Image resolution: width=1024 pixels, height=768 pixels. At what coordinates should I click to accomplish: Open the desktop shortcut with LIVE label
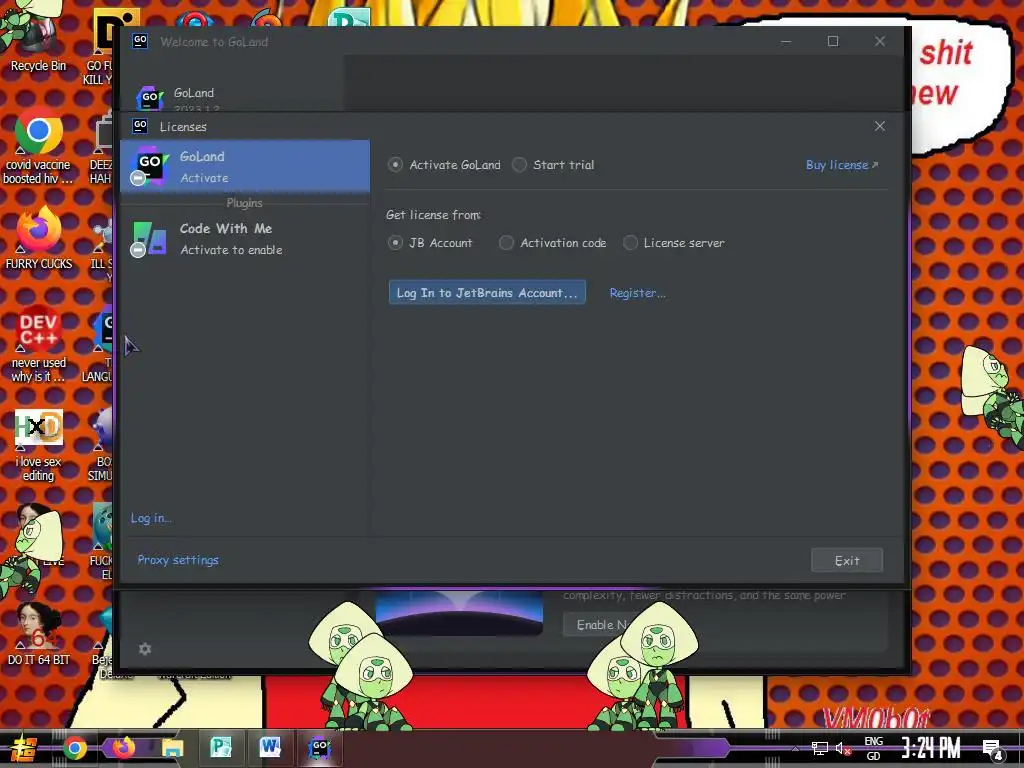(38, 536)
